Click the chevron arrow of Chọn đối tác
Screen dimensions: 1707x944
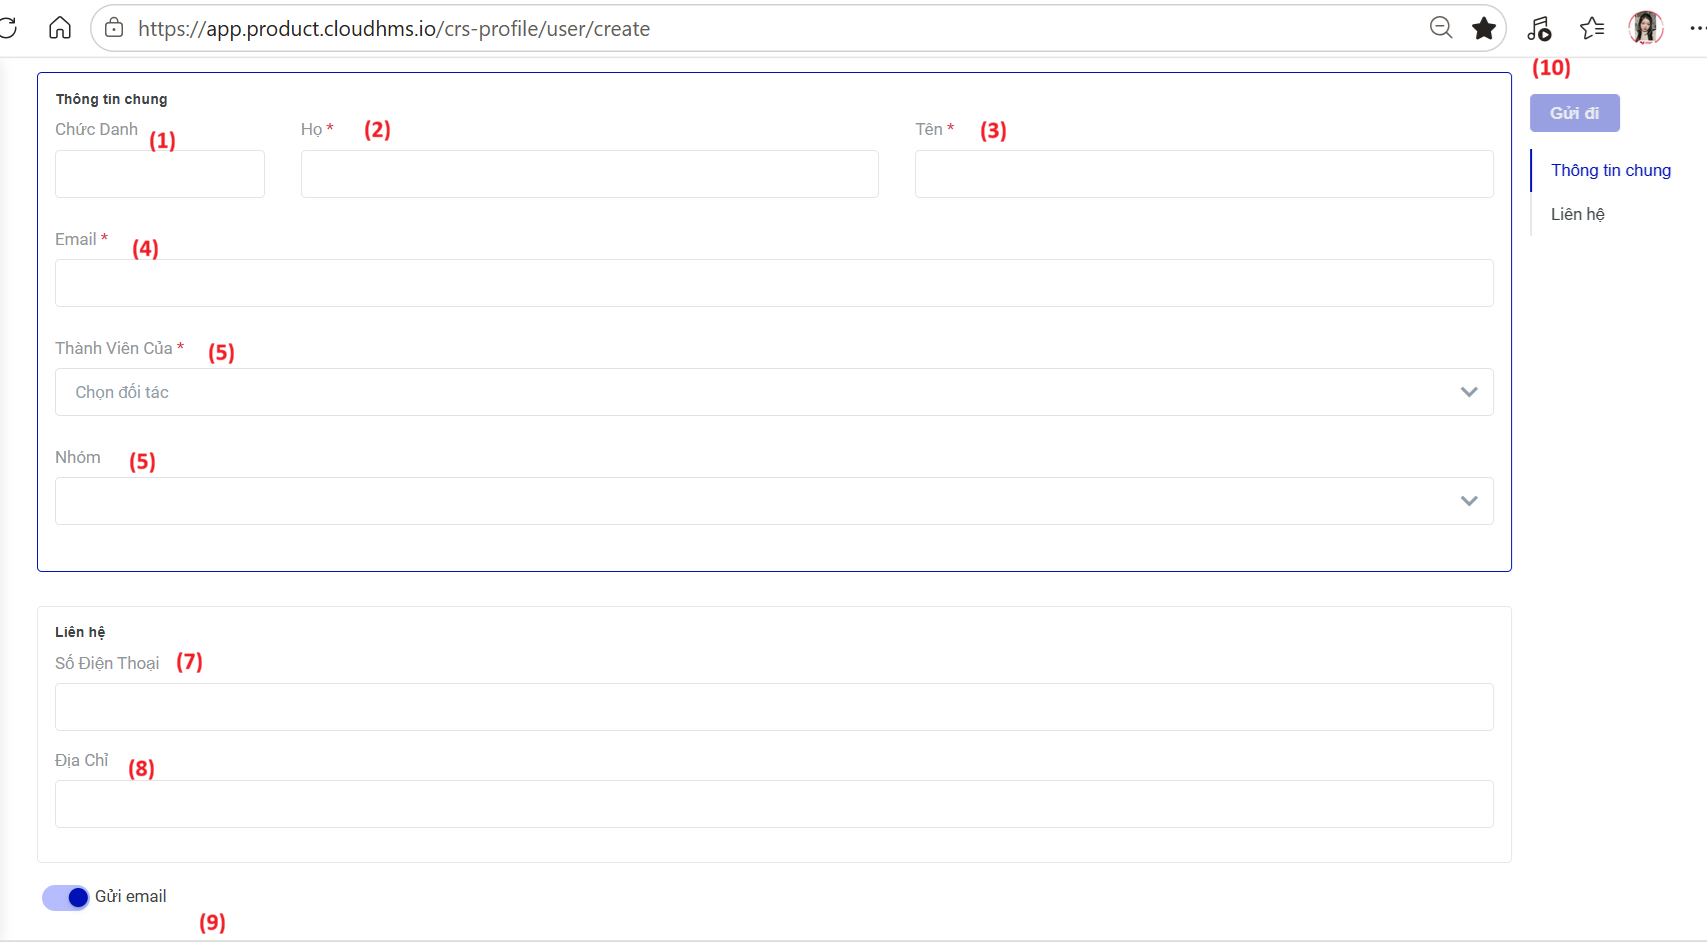1469,392
